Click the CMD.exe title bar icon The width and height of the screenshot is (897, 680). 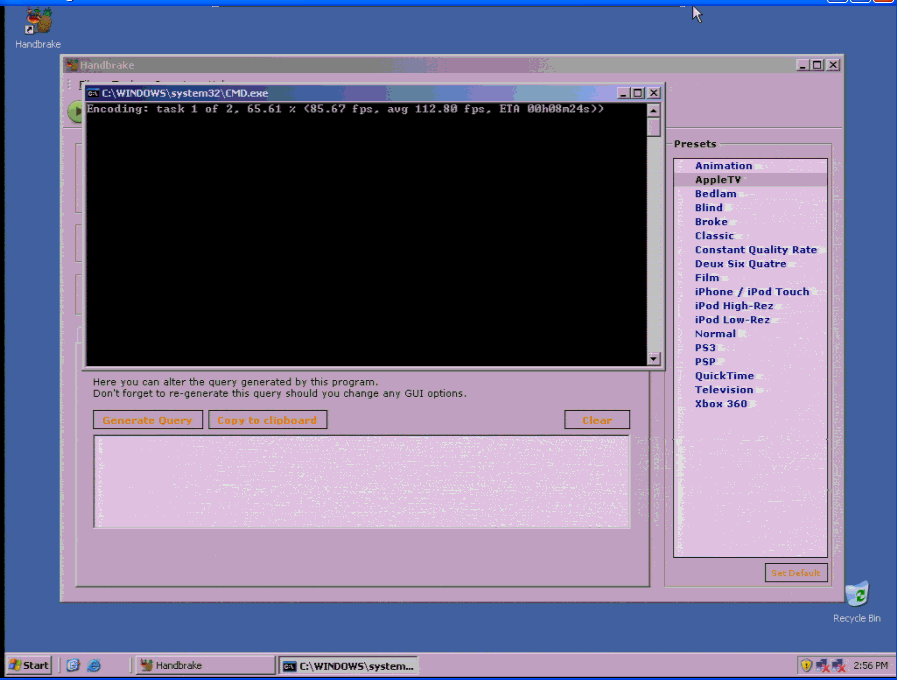(94, 92)
